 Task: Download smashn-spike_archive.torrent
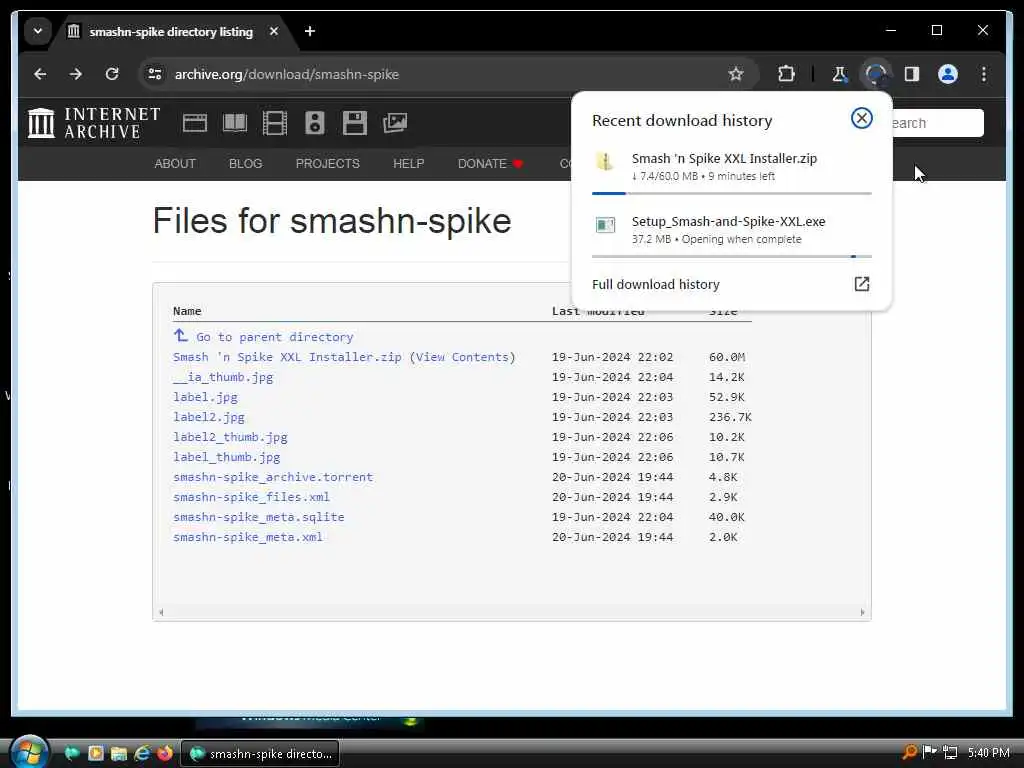(x=273, y=477)
